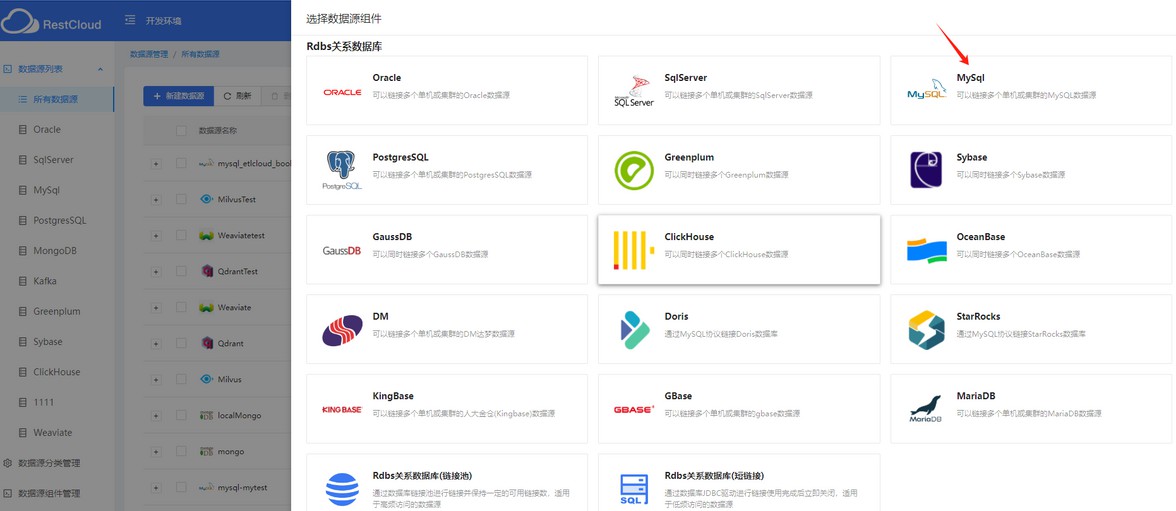Click the localMongo database icon

coord(207,415)
